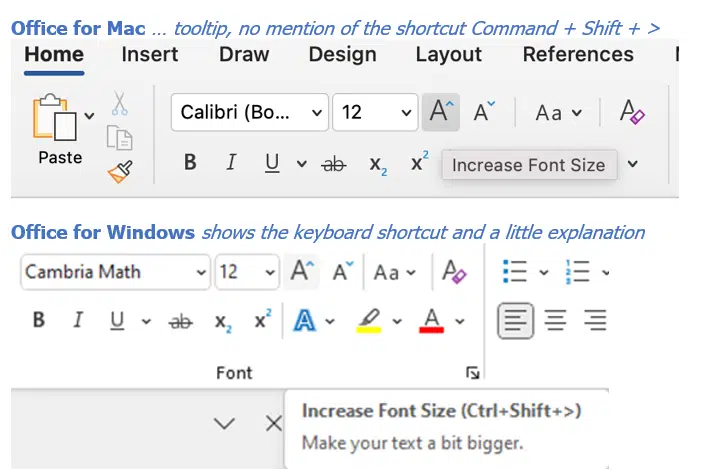Screen dimensions: 703x470
Task: Activate the Format Painter brush icon
Action: coord(120,172)
